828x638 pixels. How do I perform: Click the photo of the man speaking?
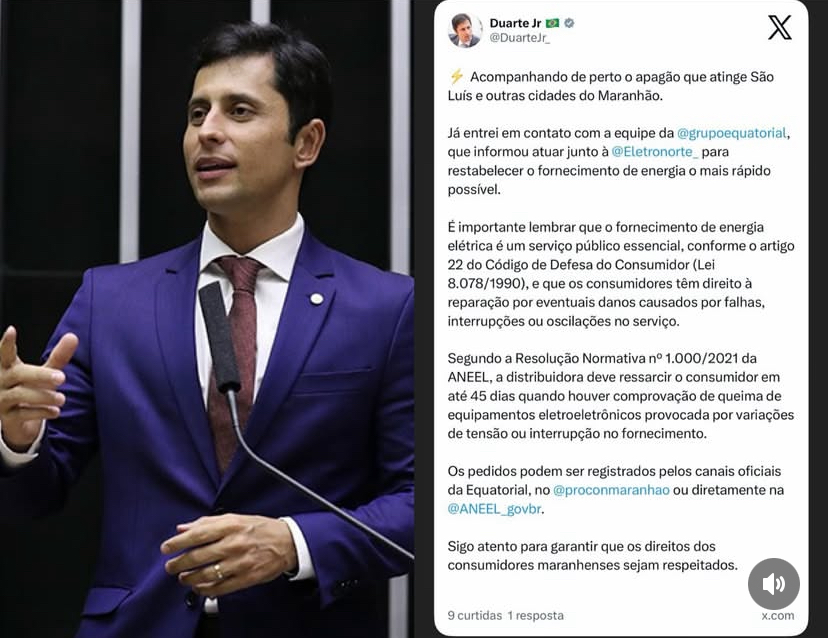206,319
